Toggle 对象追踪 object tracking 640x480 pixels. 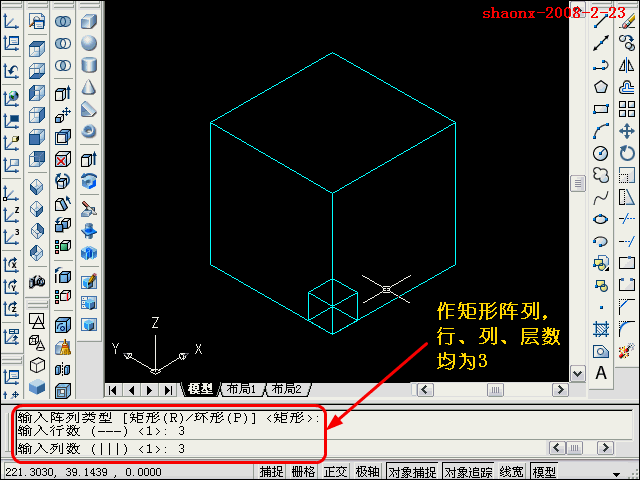[x=468, y=471]
